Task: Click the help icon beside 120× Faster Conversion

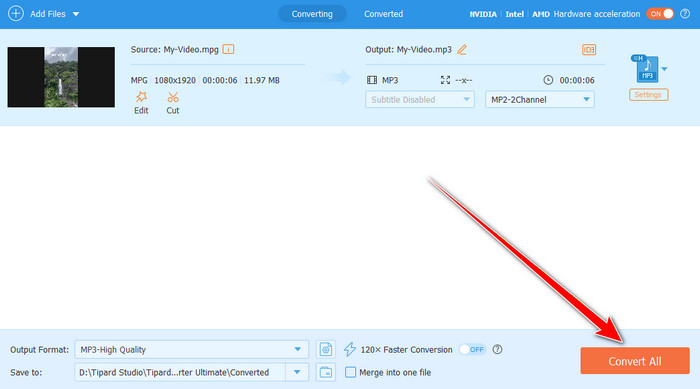Action: click(497, 349)
